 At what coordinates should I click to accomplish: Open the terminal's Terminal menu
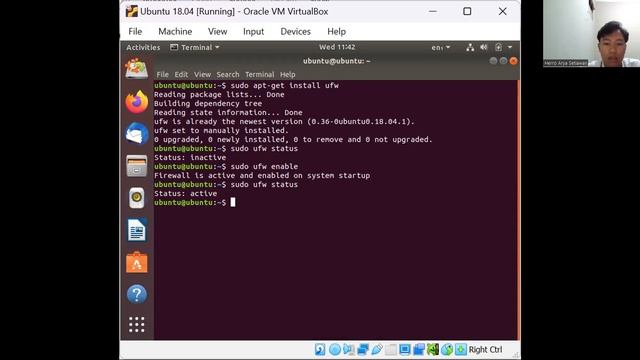coord(260,74)
